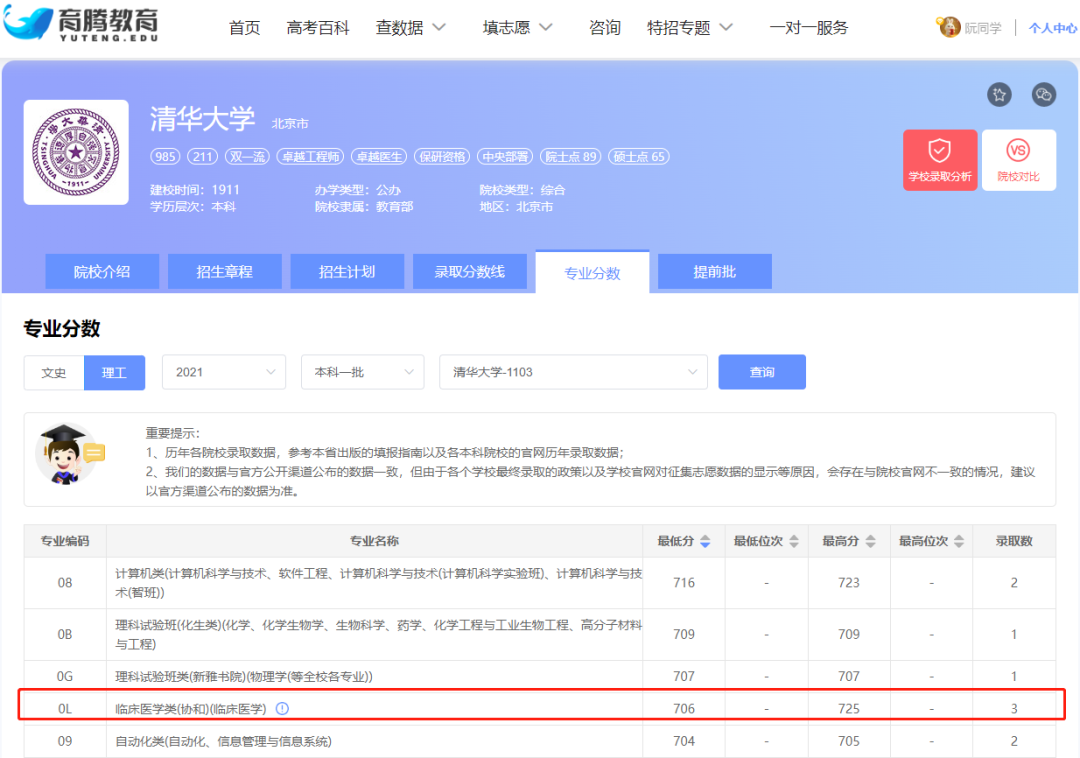Click the 723 highest score cell

[849, 582]
